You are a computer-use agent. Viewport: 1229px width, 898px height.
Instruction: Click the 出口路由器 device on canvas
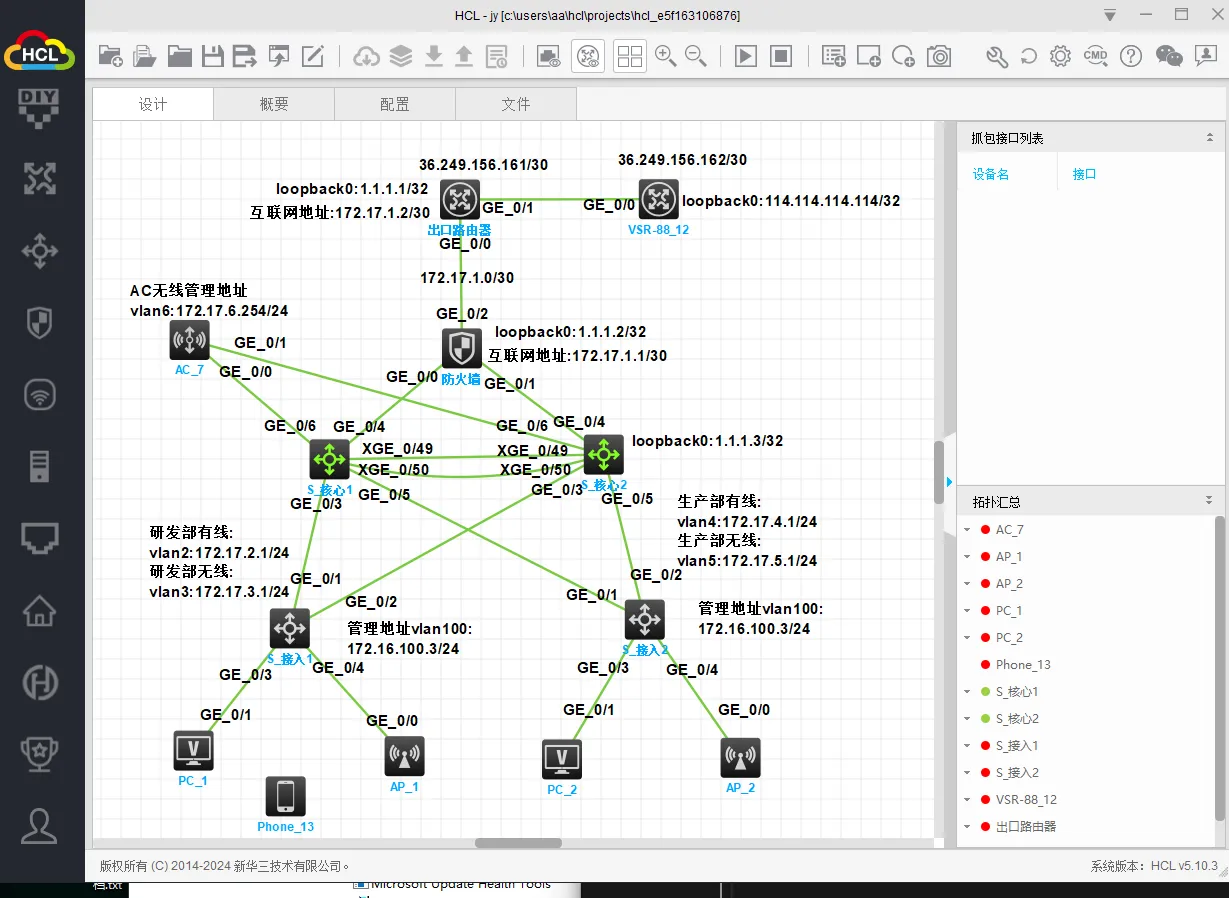tap(461, 200)
